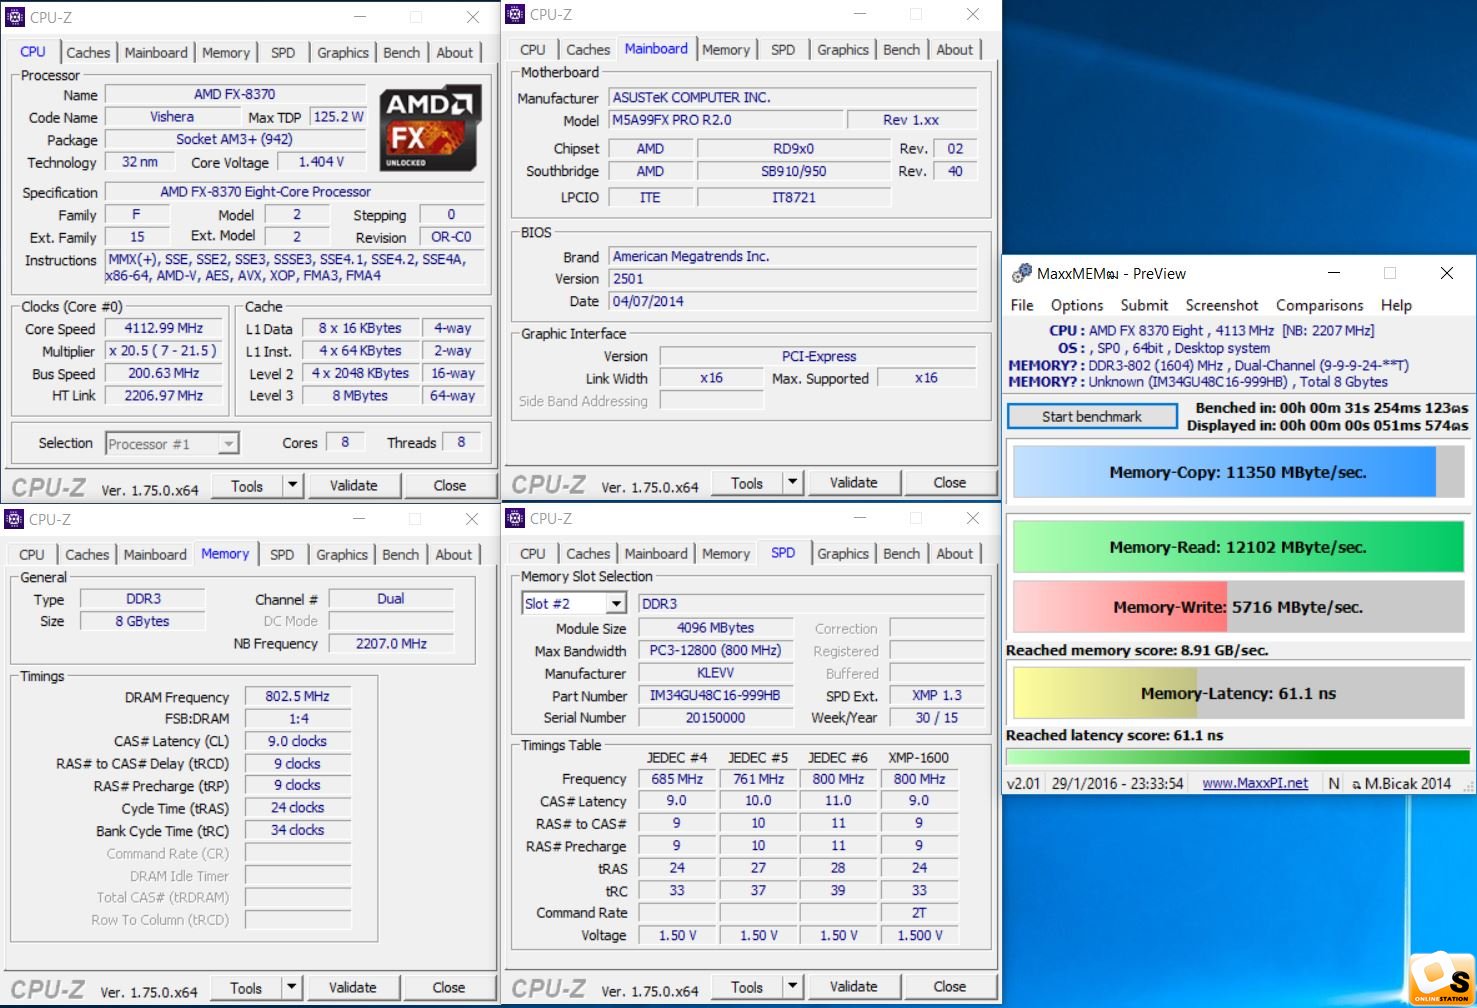Click the Tools button in the Memory window
Screen dimensions: 1477x1008
click(x=246, y=988)
